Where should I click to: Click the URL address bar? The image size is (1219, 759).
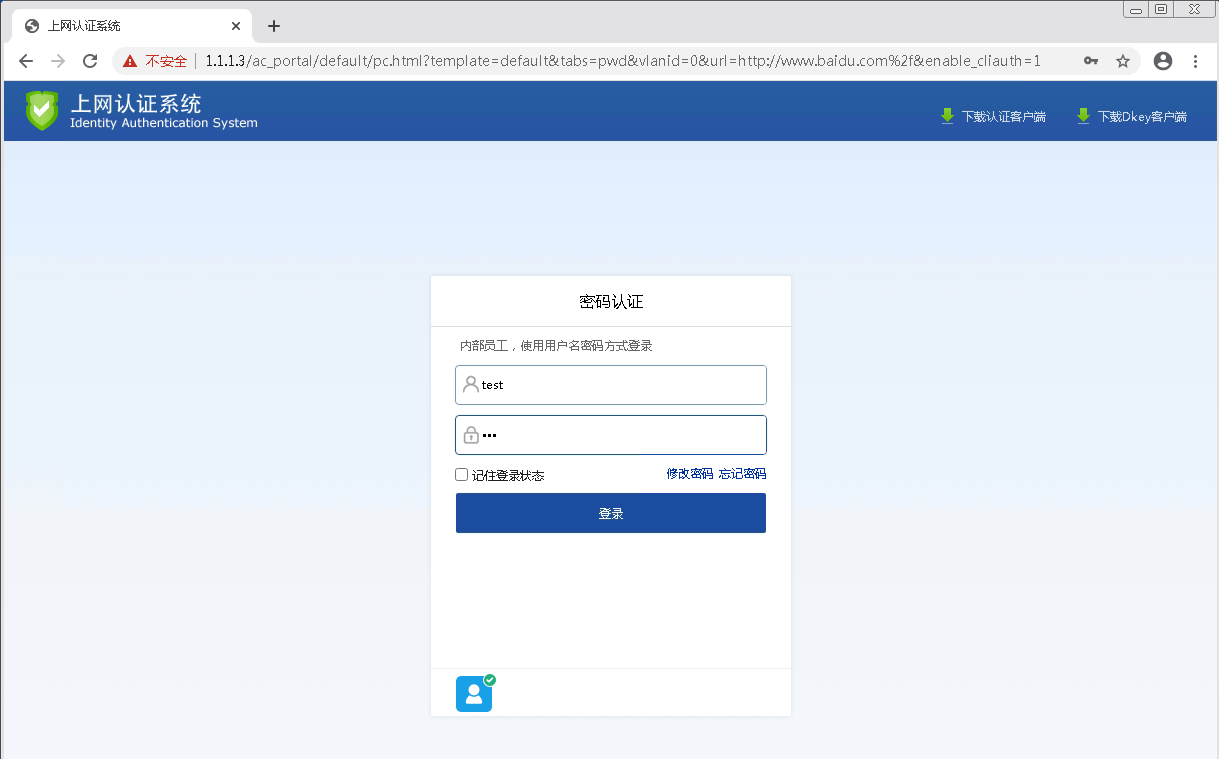tap(620, 61)
